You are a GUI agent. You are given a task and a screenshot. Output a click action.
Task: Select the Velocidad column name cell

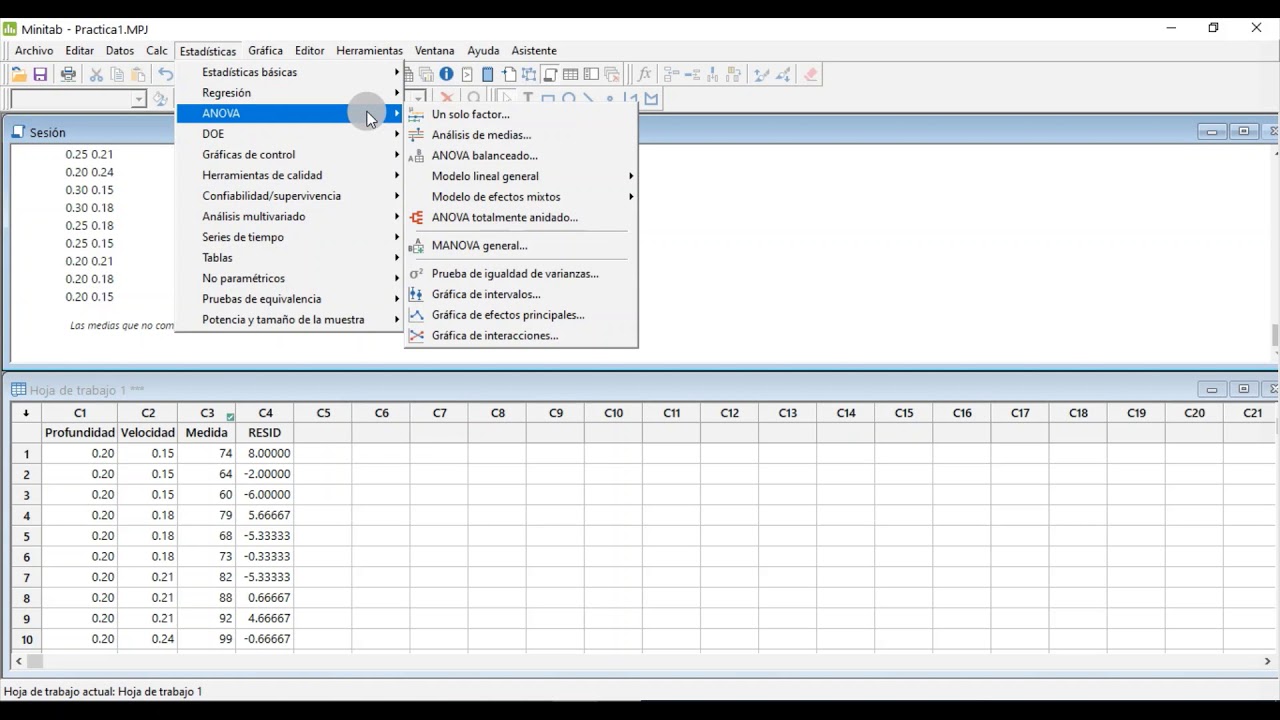pyautogui.click(x=148, y=433)
